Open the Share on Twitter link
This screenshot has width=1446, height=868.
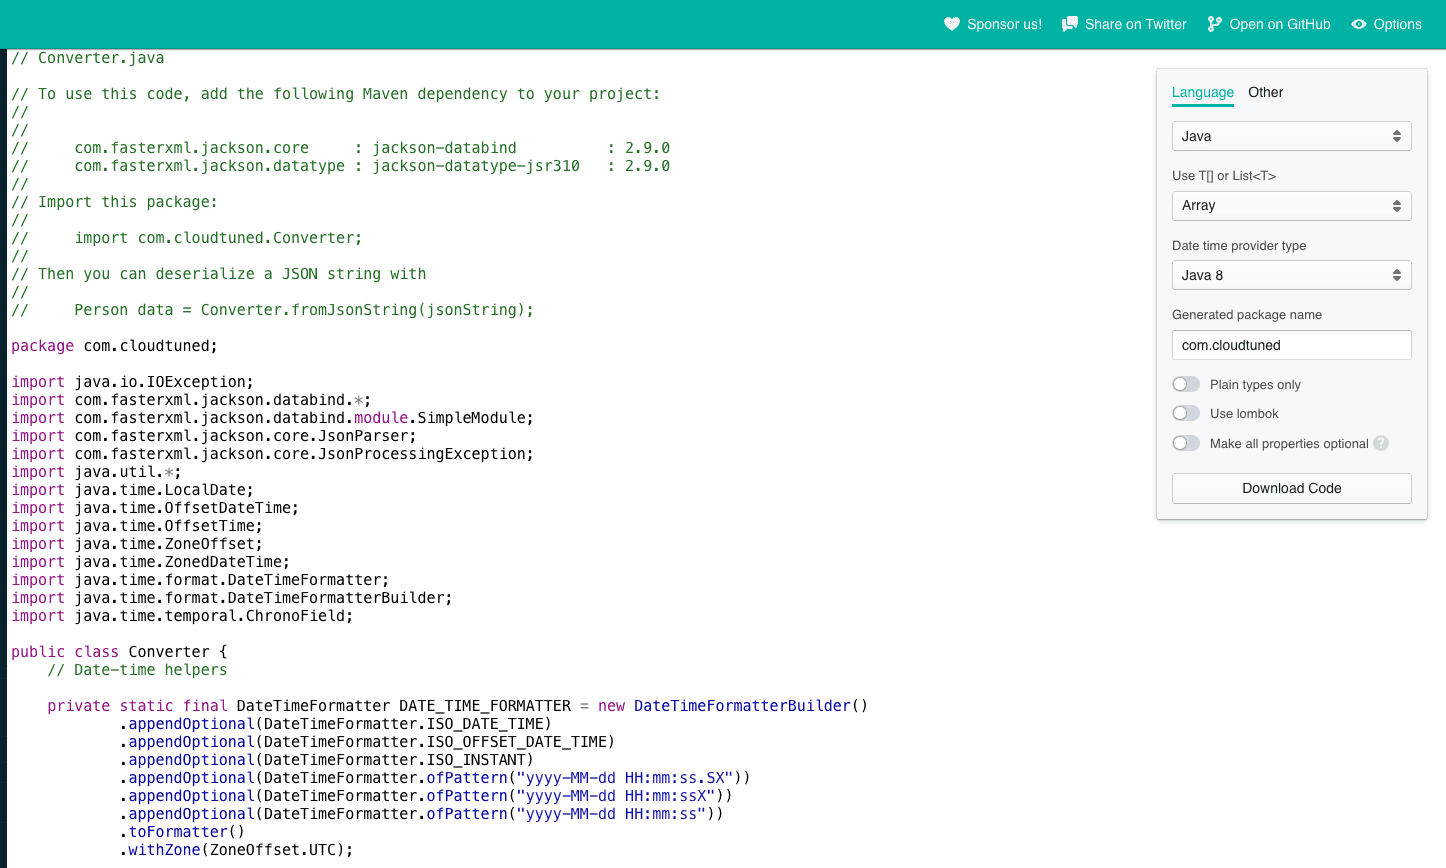point(1124,24)
